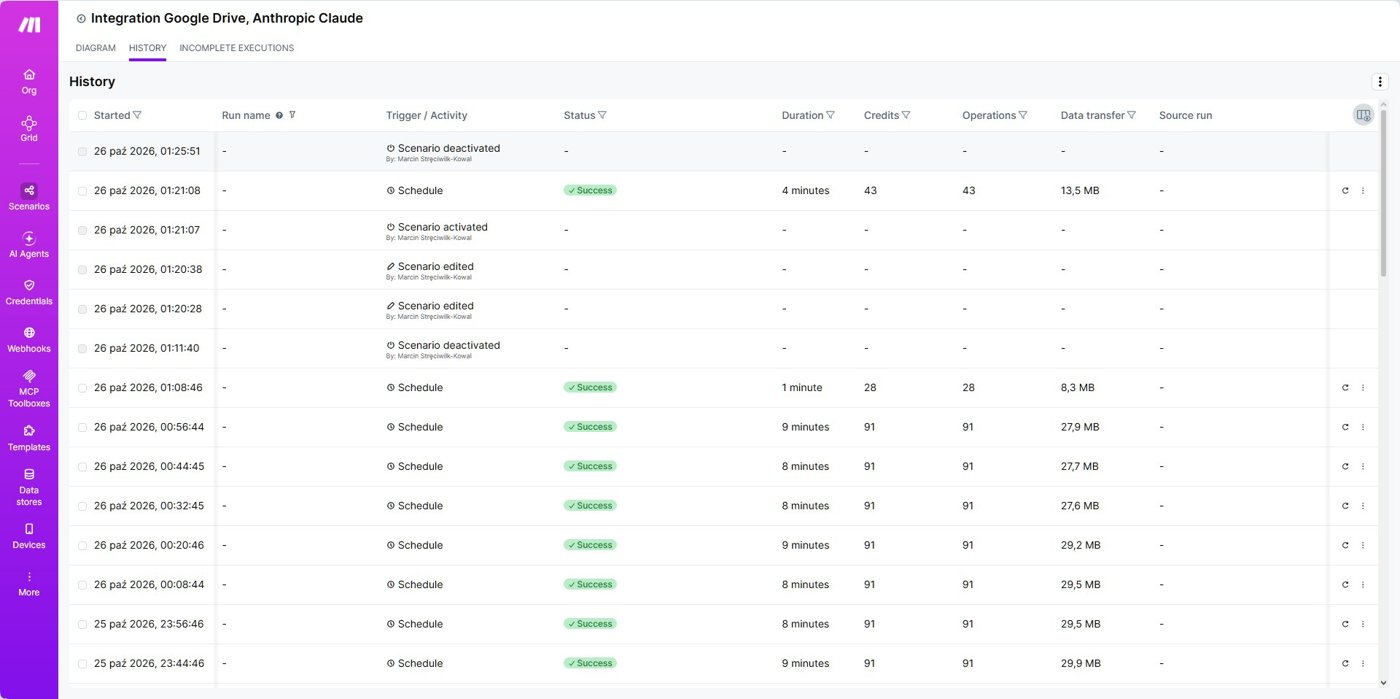
Task: Open the Duration column filter
Action: [x=830, y=115]
